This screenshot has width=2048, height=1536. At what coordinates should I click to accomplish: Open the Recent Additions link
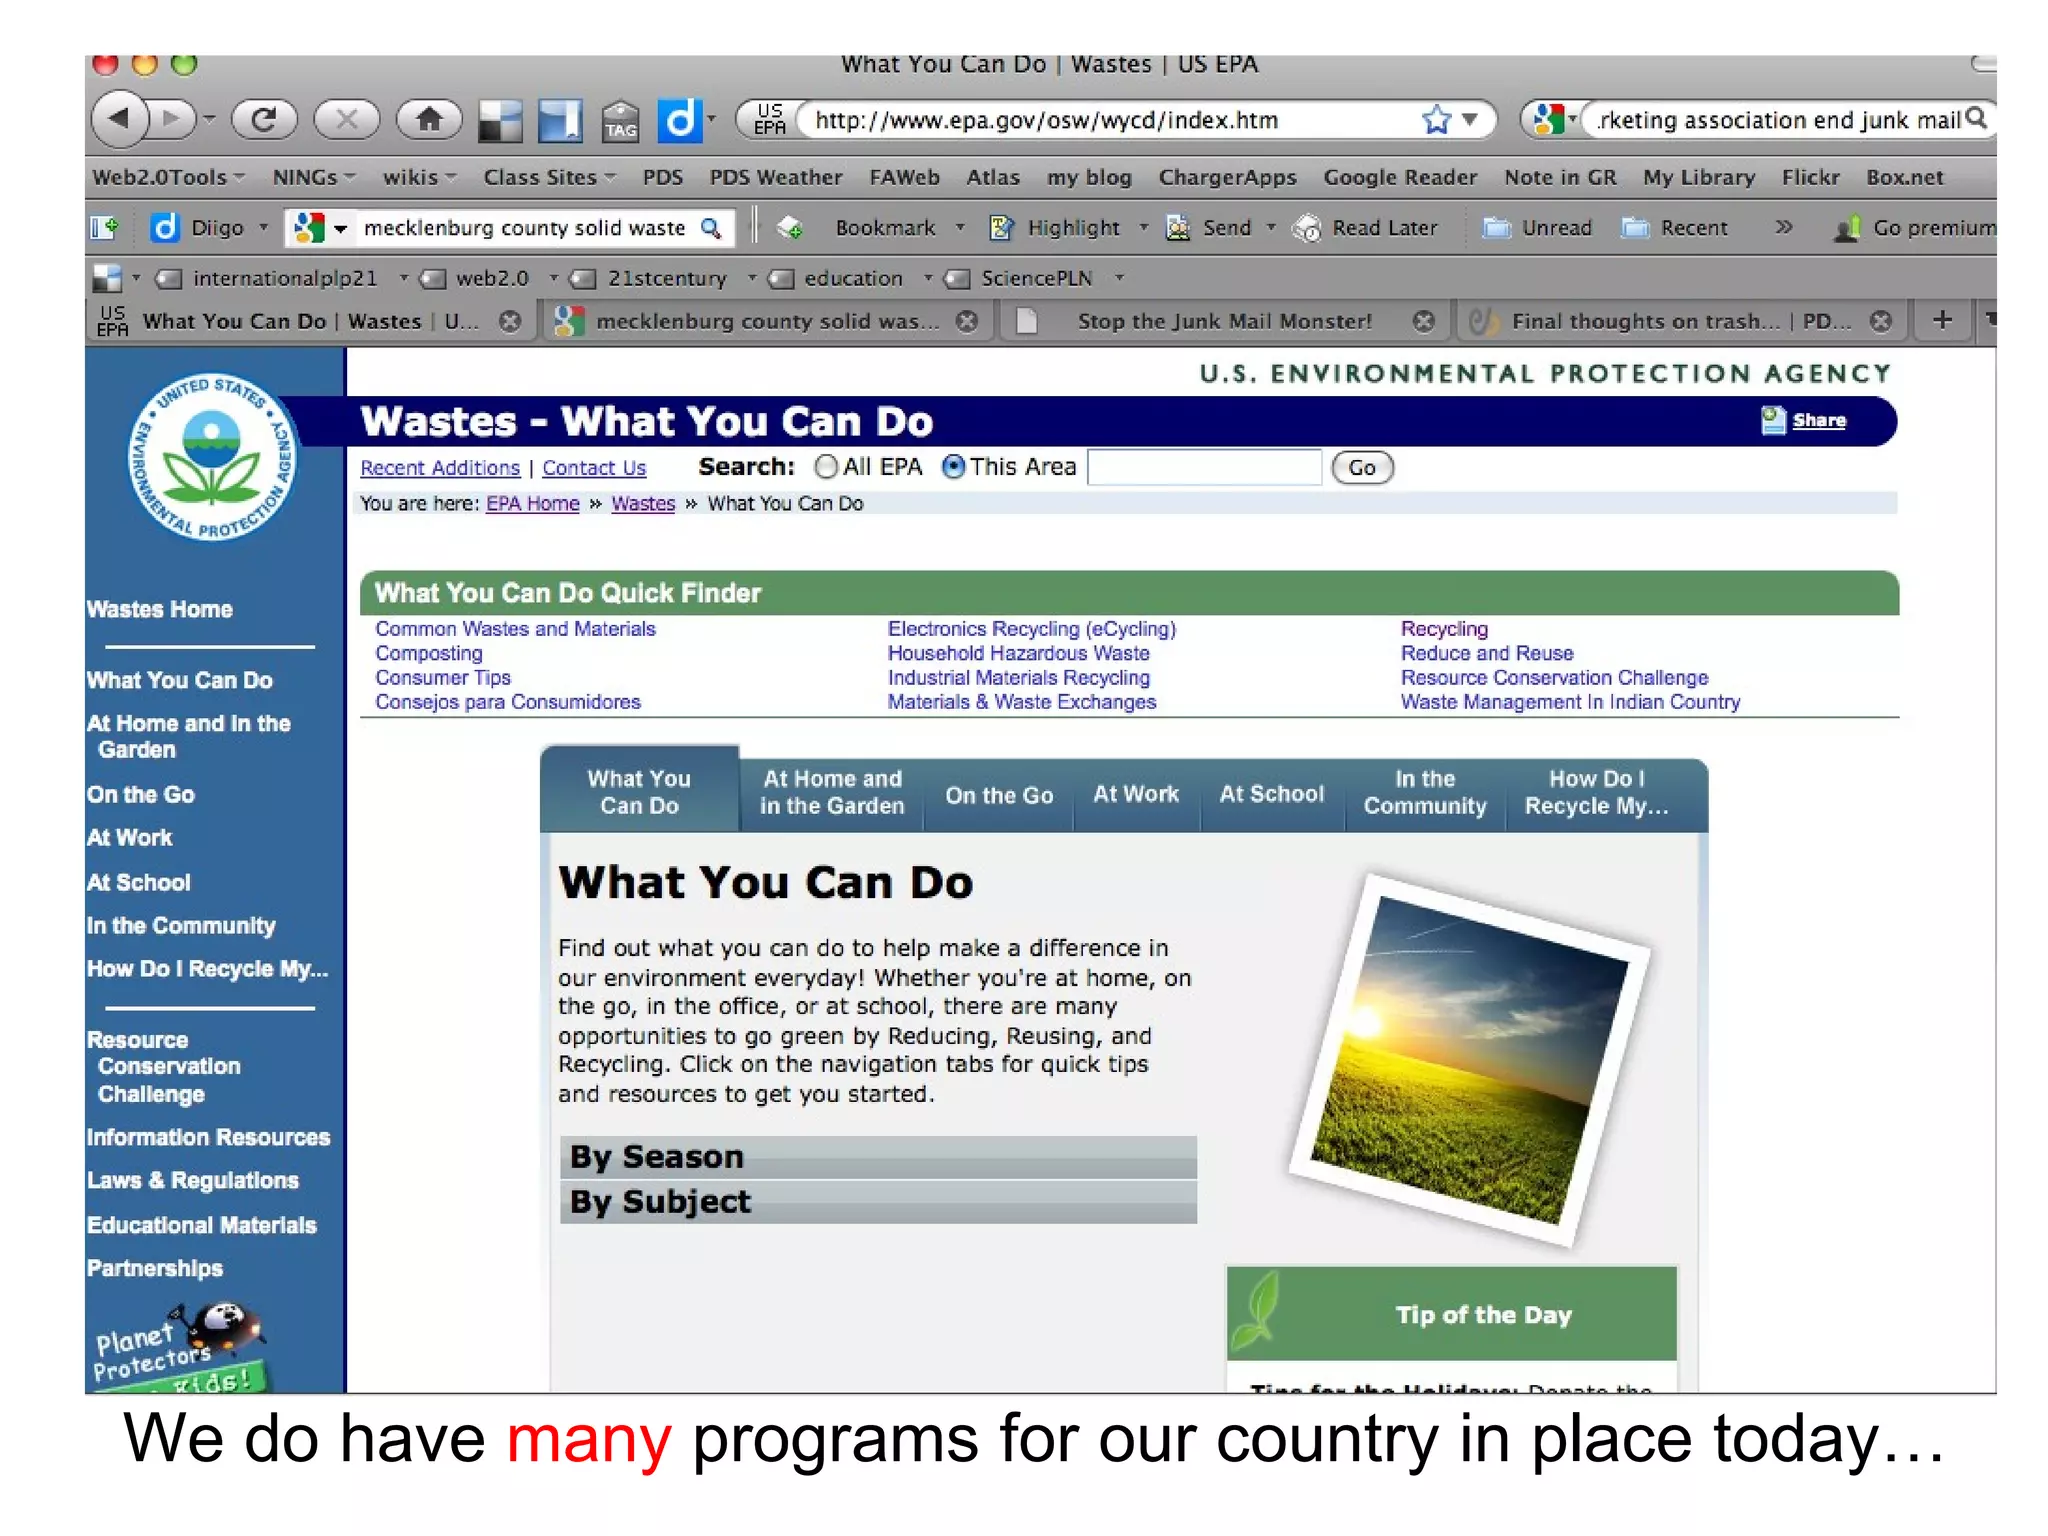coord(440,468)
